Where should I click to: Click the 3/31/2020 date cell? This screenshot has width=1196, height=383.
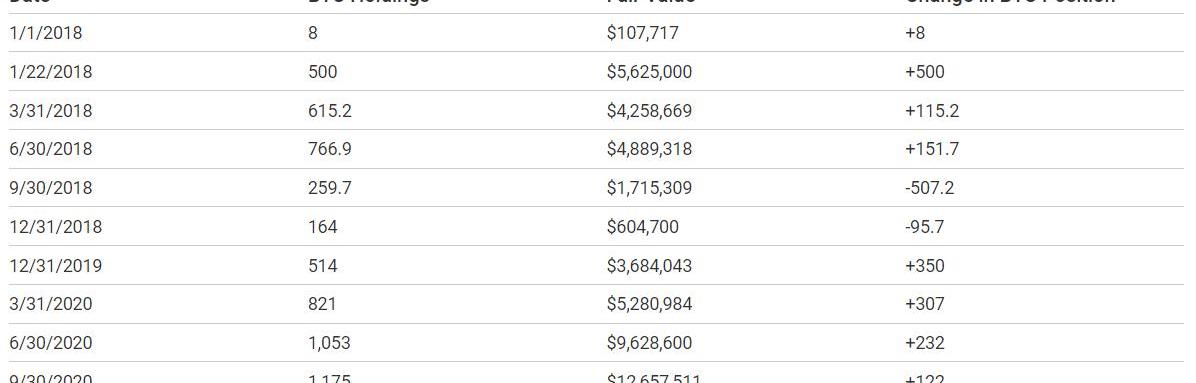50,304
